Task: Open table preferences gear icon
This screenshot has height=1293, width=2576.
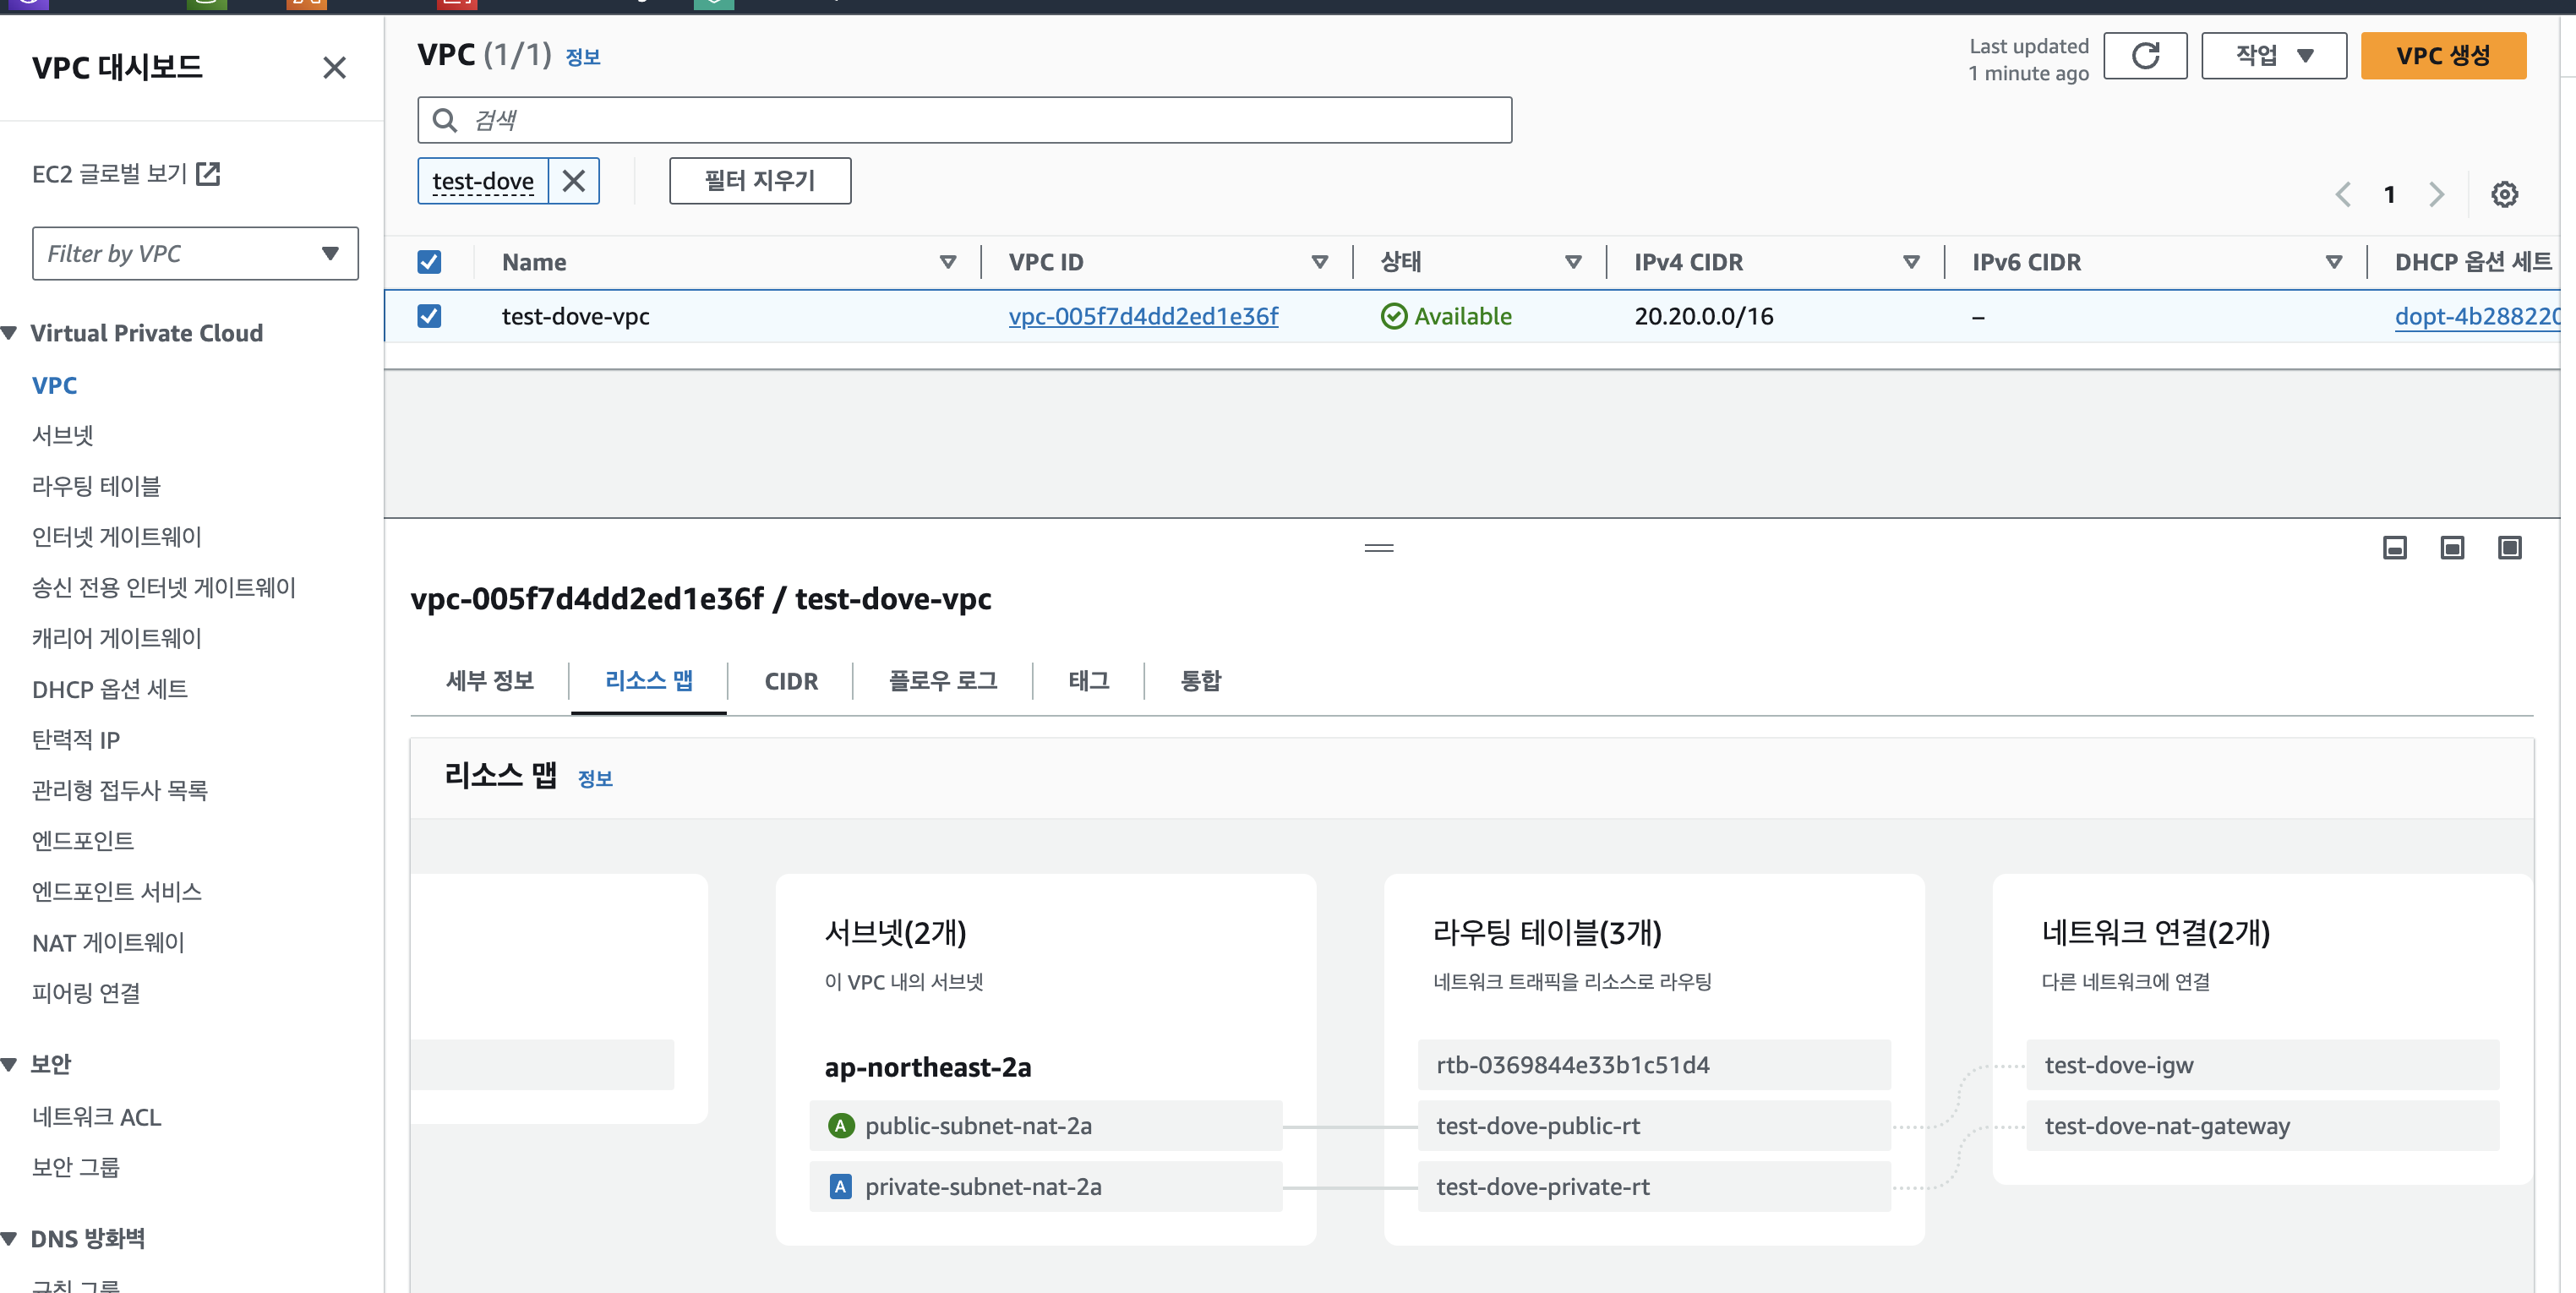Action: [2503, 194]
